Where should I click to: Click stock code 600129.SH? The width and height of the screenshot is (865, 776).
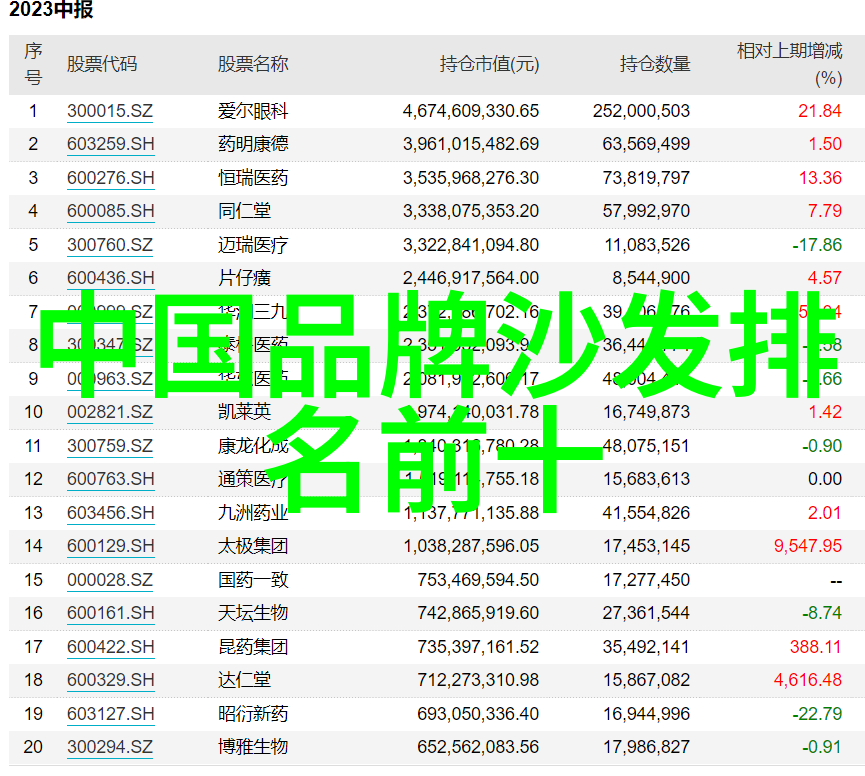point(110,546)
